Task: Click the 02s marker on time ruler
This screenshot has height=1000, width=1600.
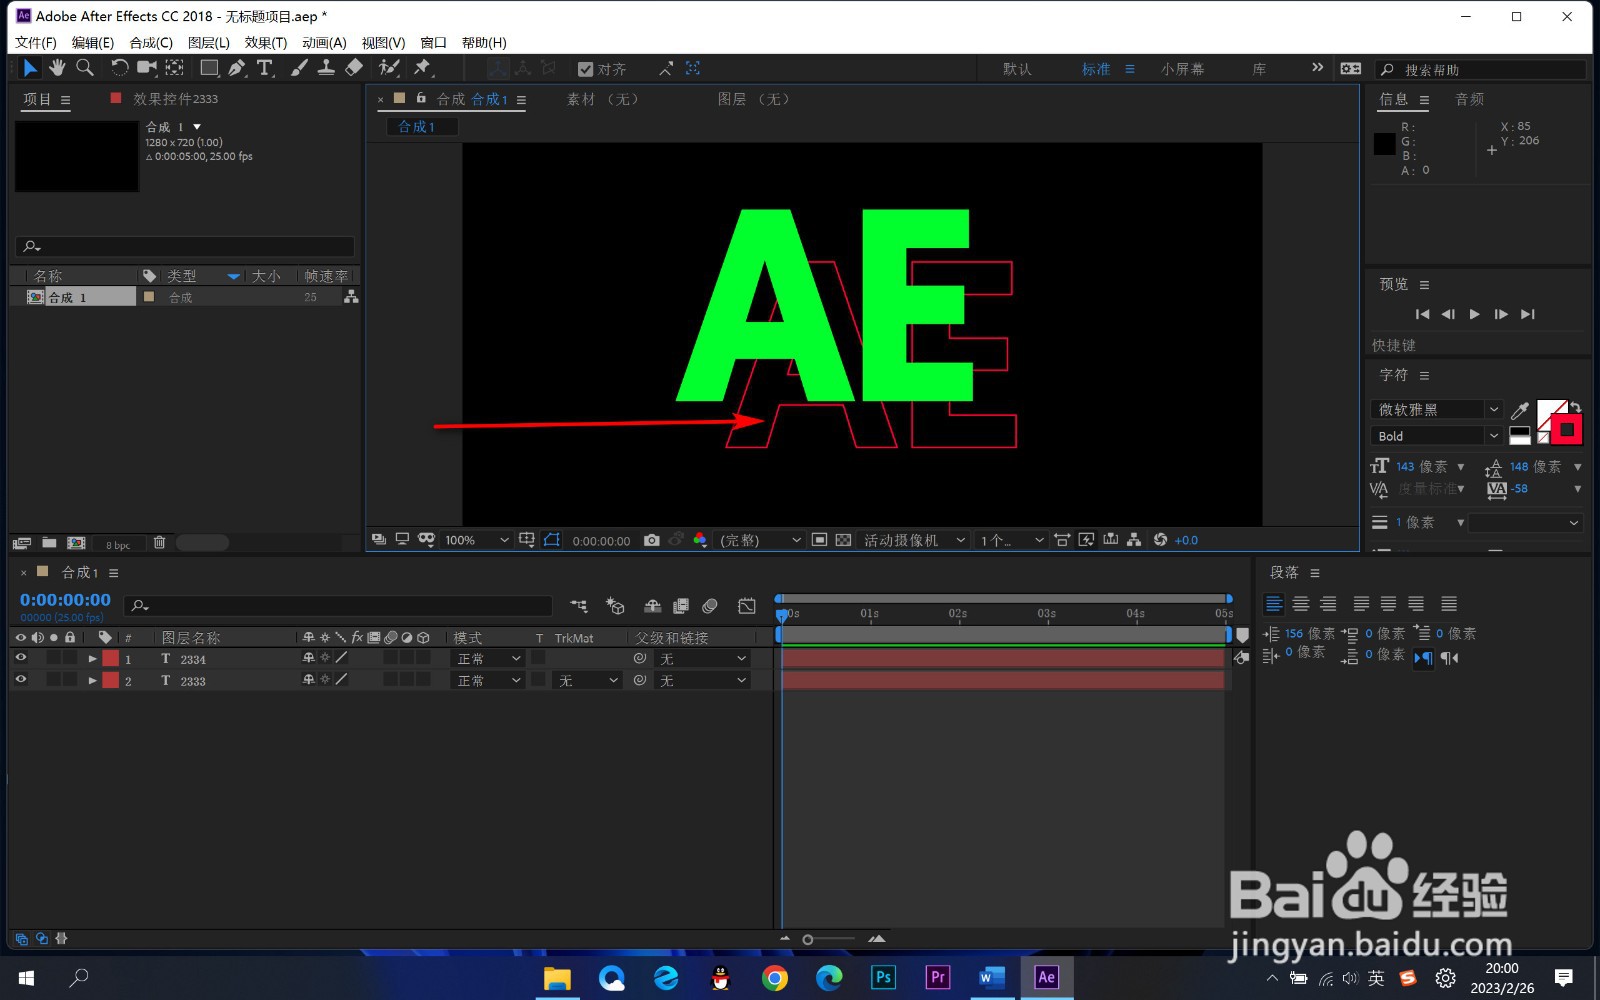Action: pos(957,613)
